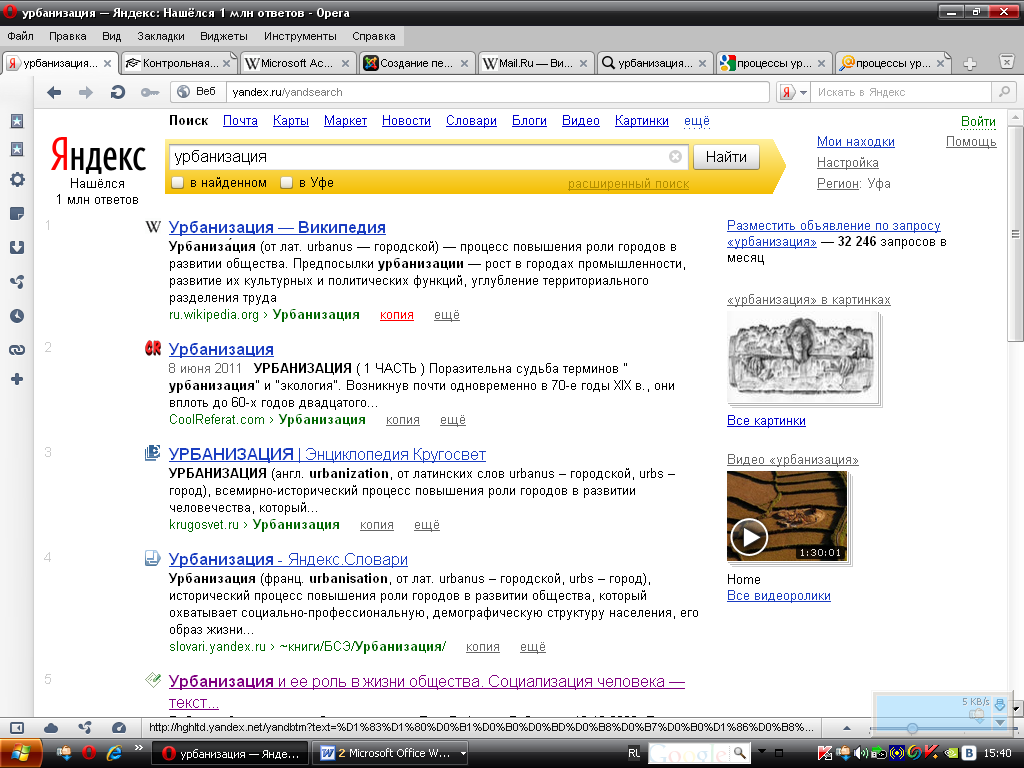Image resolution: width=1024 pixels, height=768 pixels.
Task: Open the копия cached Wikipedia link
Action: point(396,315)
